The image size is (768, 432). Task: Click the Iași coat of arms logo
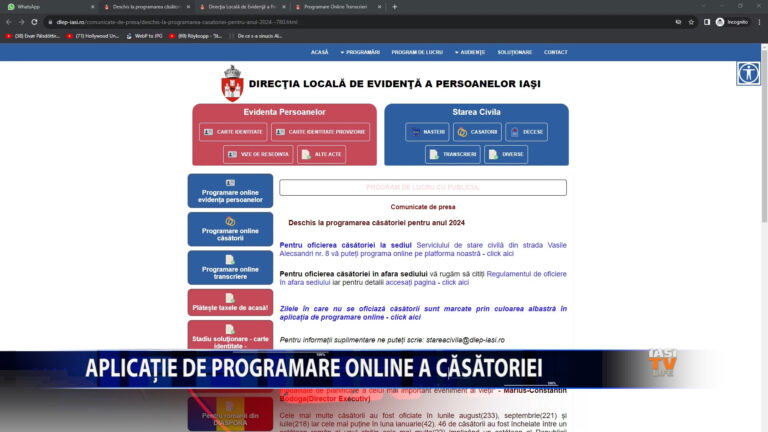(232, 83)
